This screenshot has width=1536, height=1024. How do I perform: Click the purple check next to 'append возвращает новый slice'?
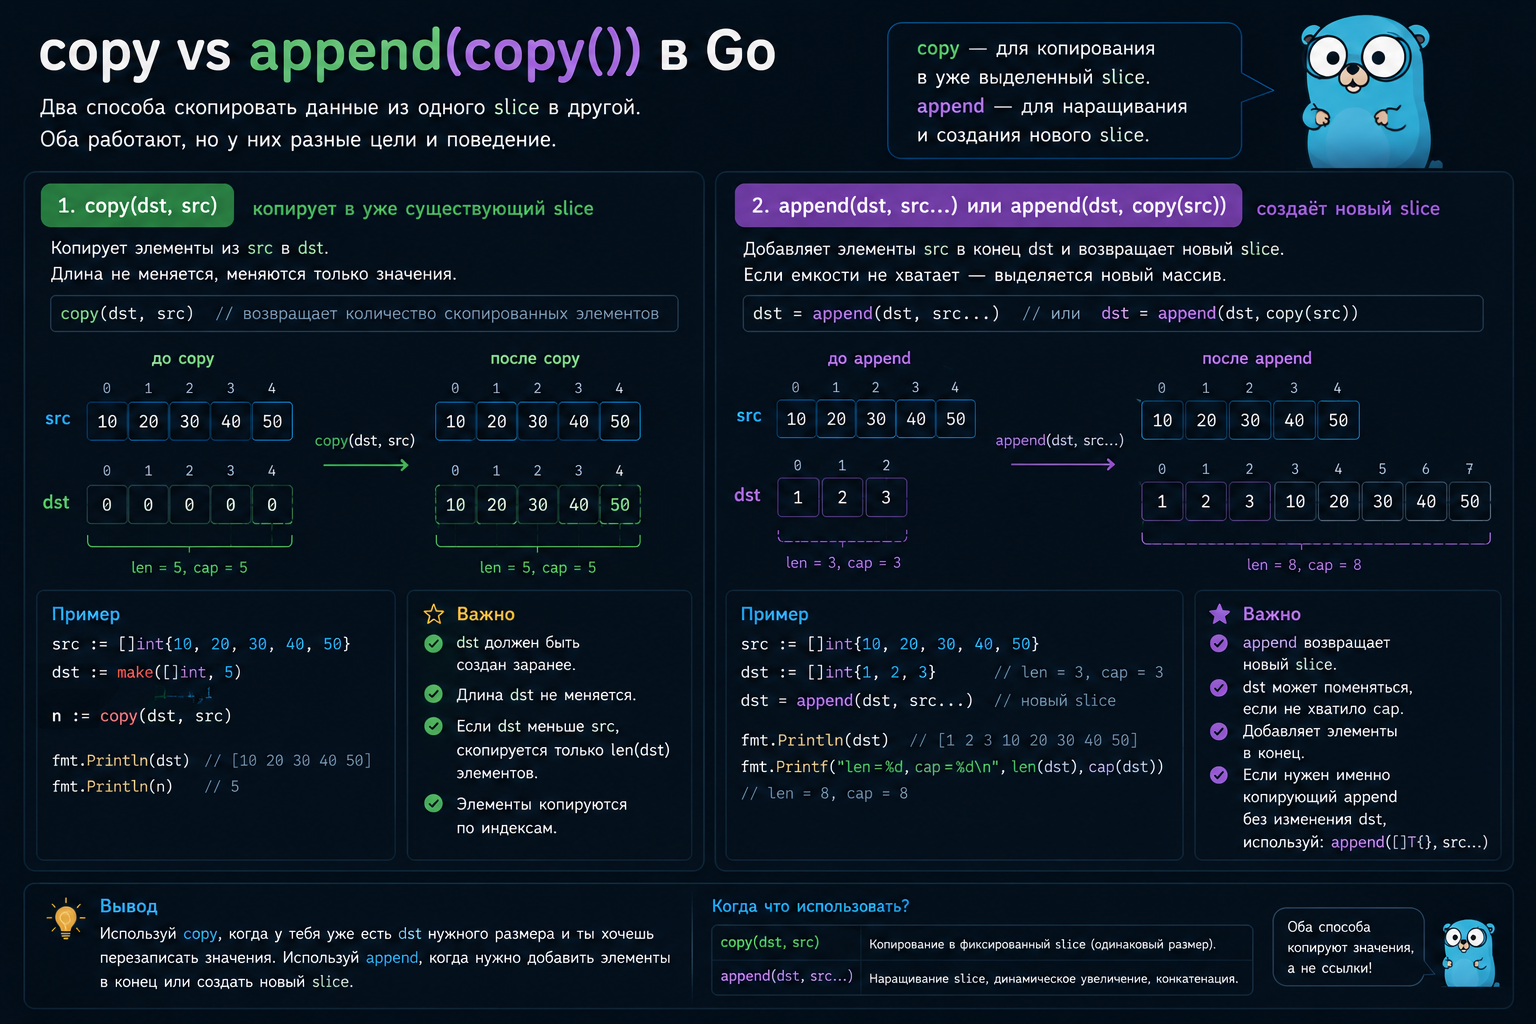1219,643
